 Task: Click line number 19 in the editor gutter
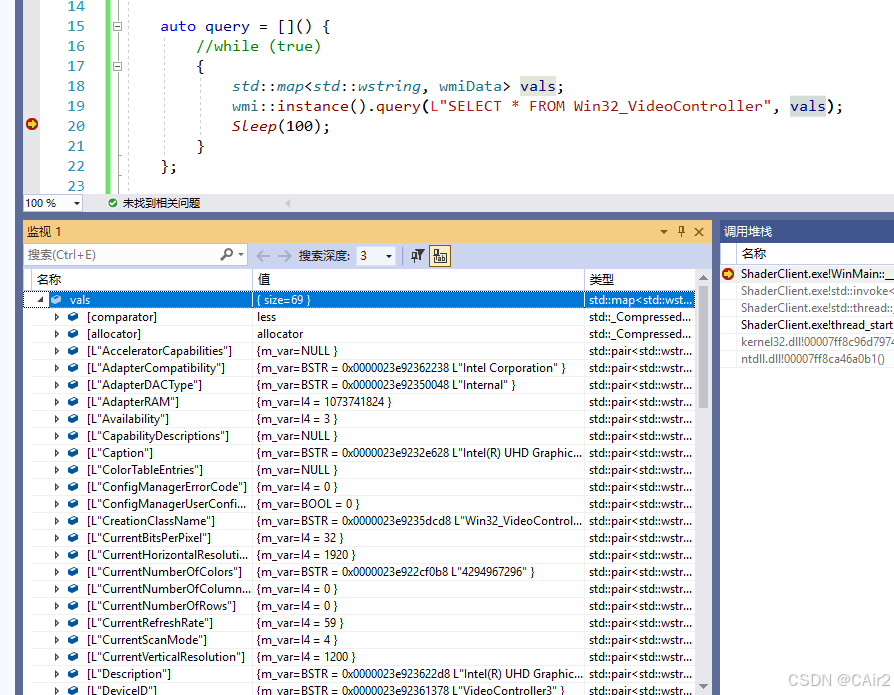(x=76, y=106)
